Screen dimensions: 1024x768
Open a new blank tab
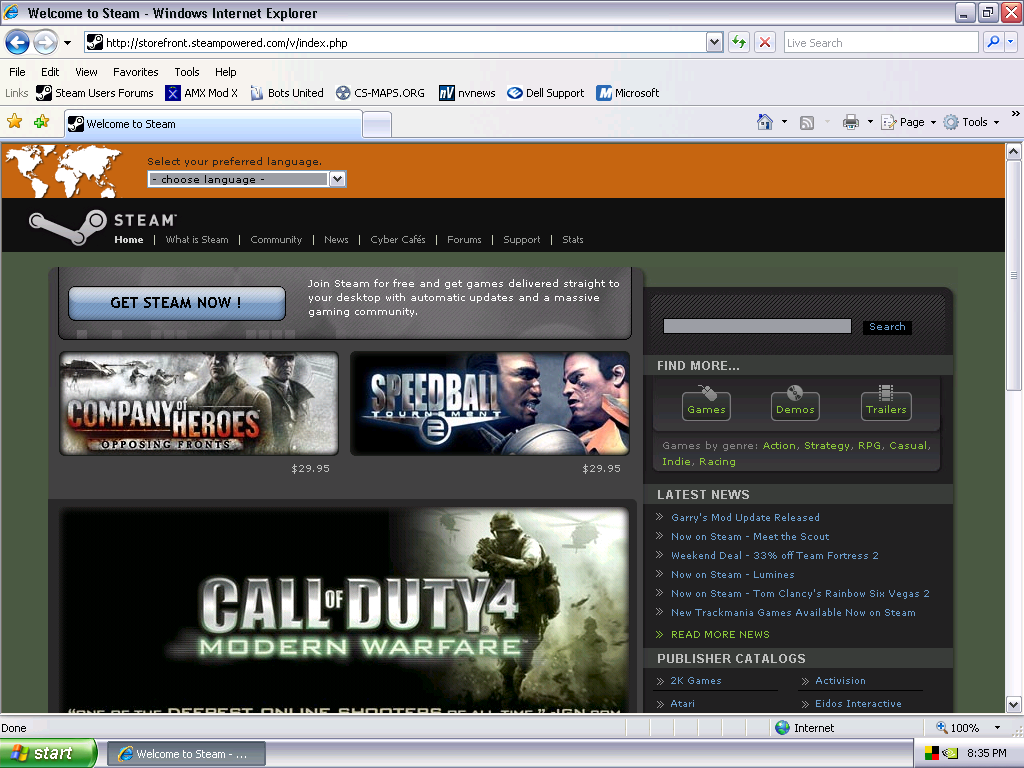tap(377, 124)
